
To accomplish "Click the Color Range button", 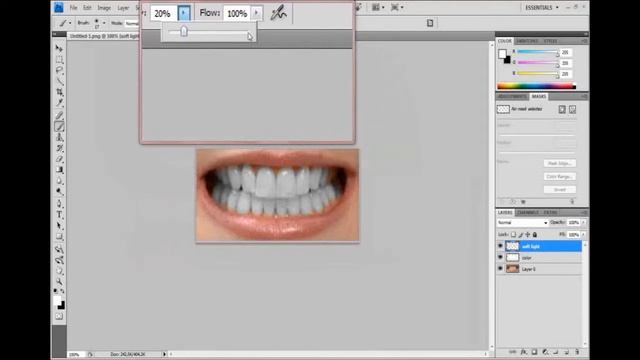I will point(560,177).
